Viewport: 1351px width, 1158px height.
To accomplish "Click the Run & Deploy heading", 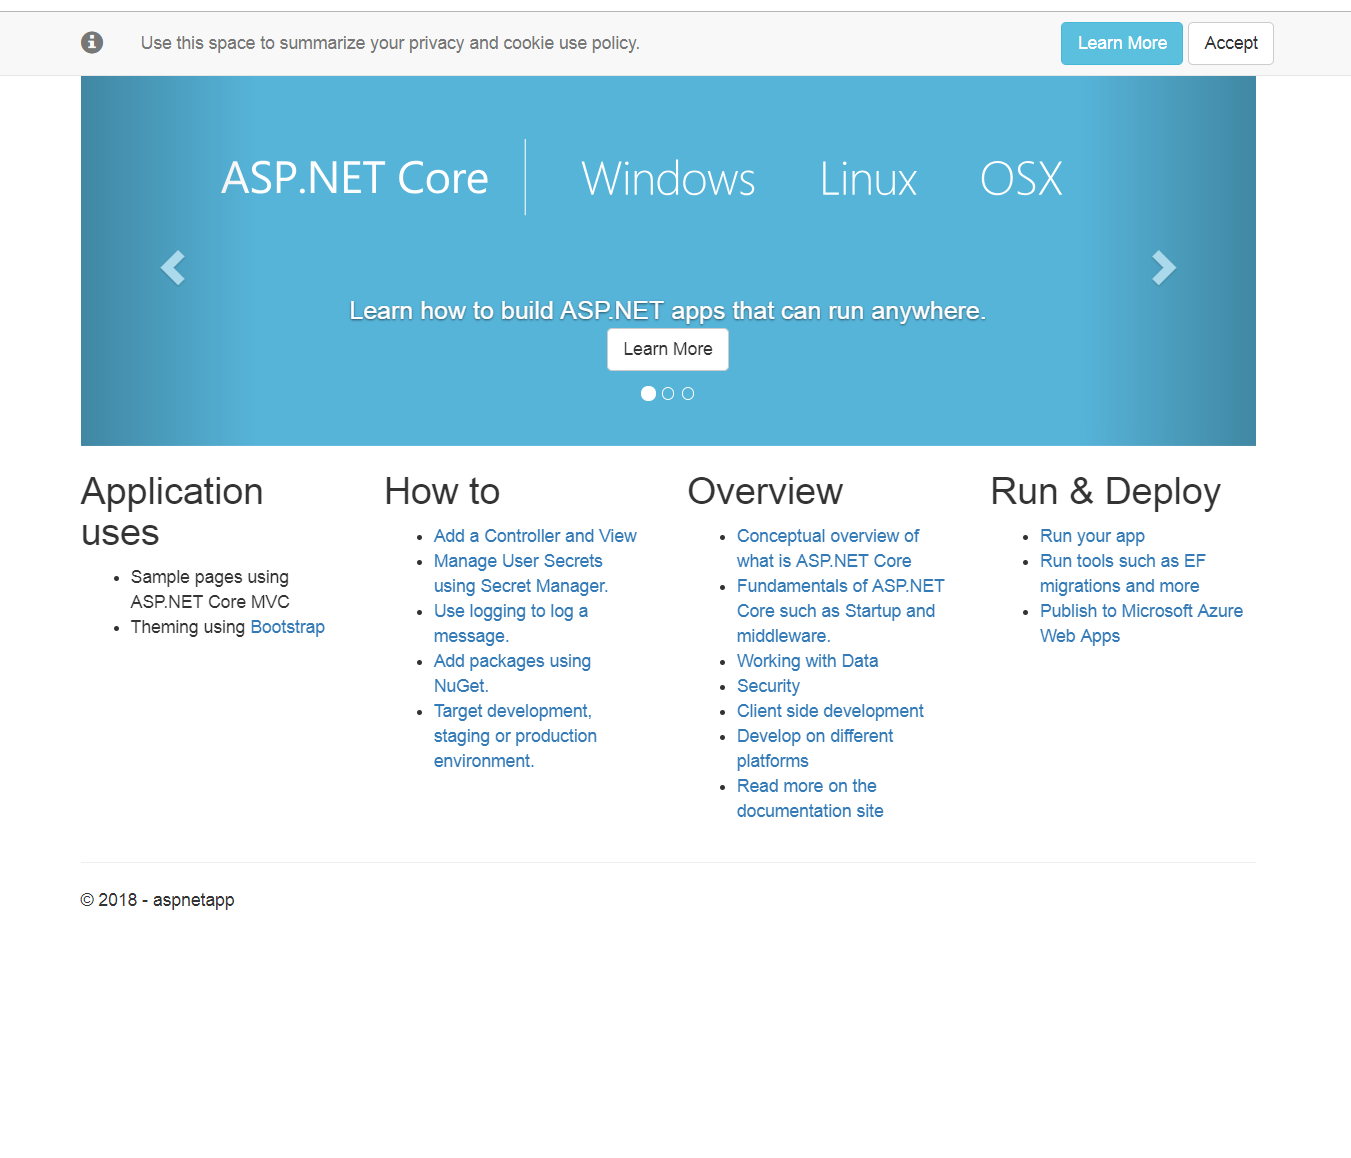I will (x=1105, y=492).
